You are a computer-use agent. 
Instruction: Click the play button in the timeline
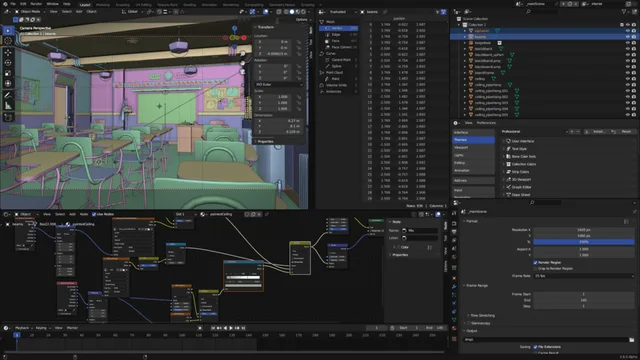point(231,328)
